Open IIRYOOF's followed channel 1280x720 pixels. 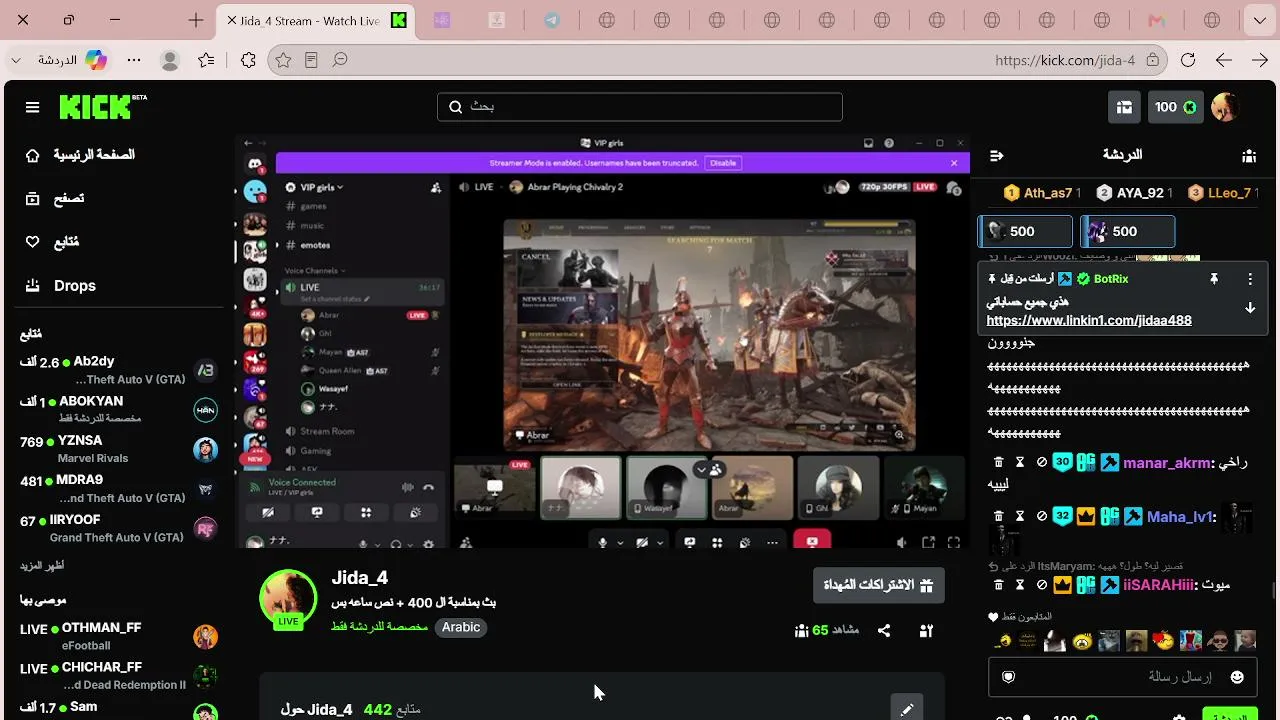119,528
